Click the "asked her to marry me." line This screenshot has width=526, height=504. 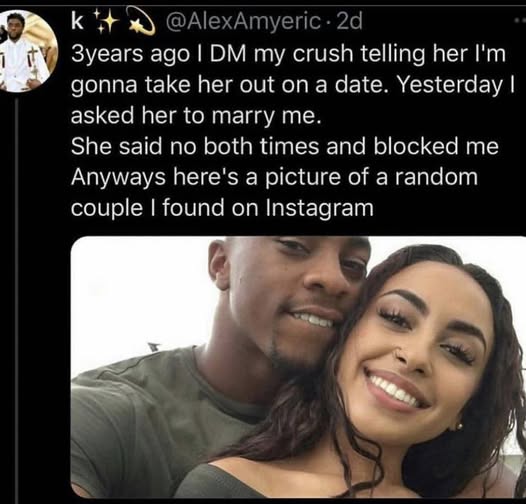click(194, 116)
